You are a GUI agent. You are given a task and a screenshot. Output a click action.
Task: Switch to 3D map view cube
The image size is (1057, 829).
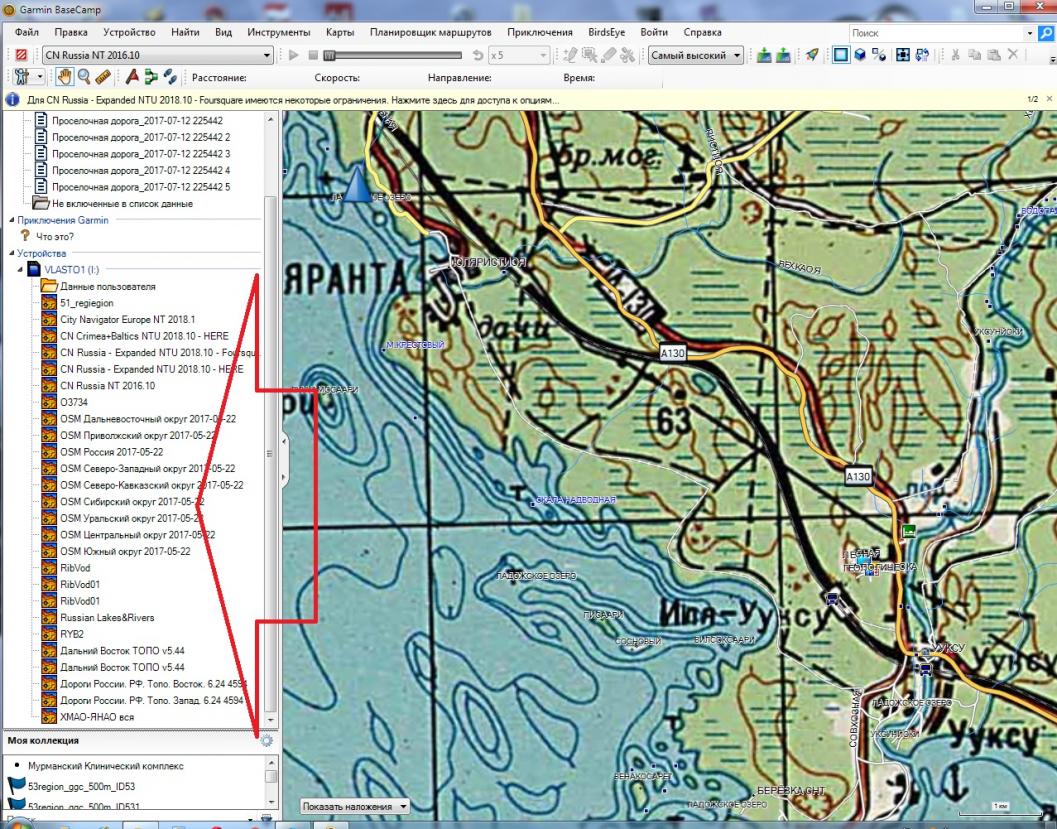click(859, 55)
